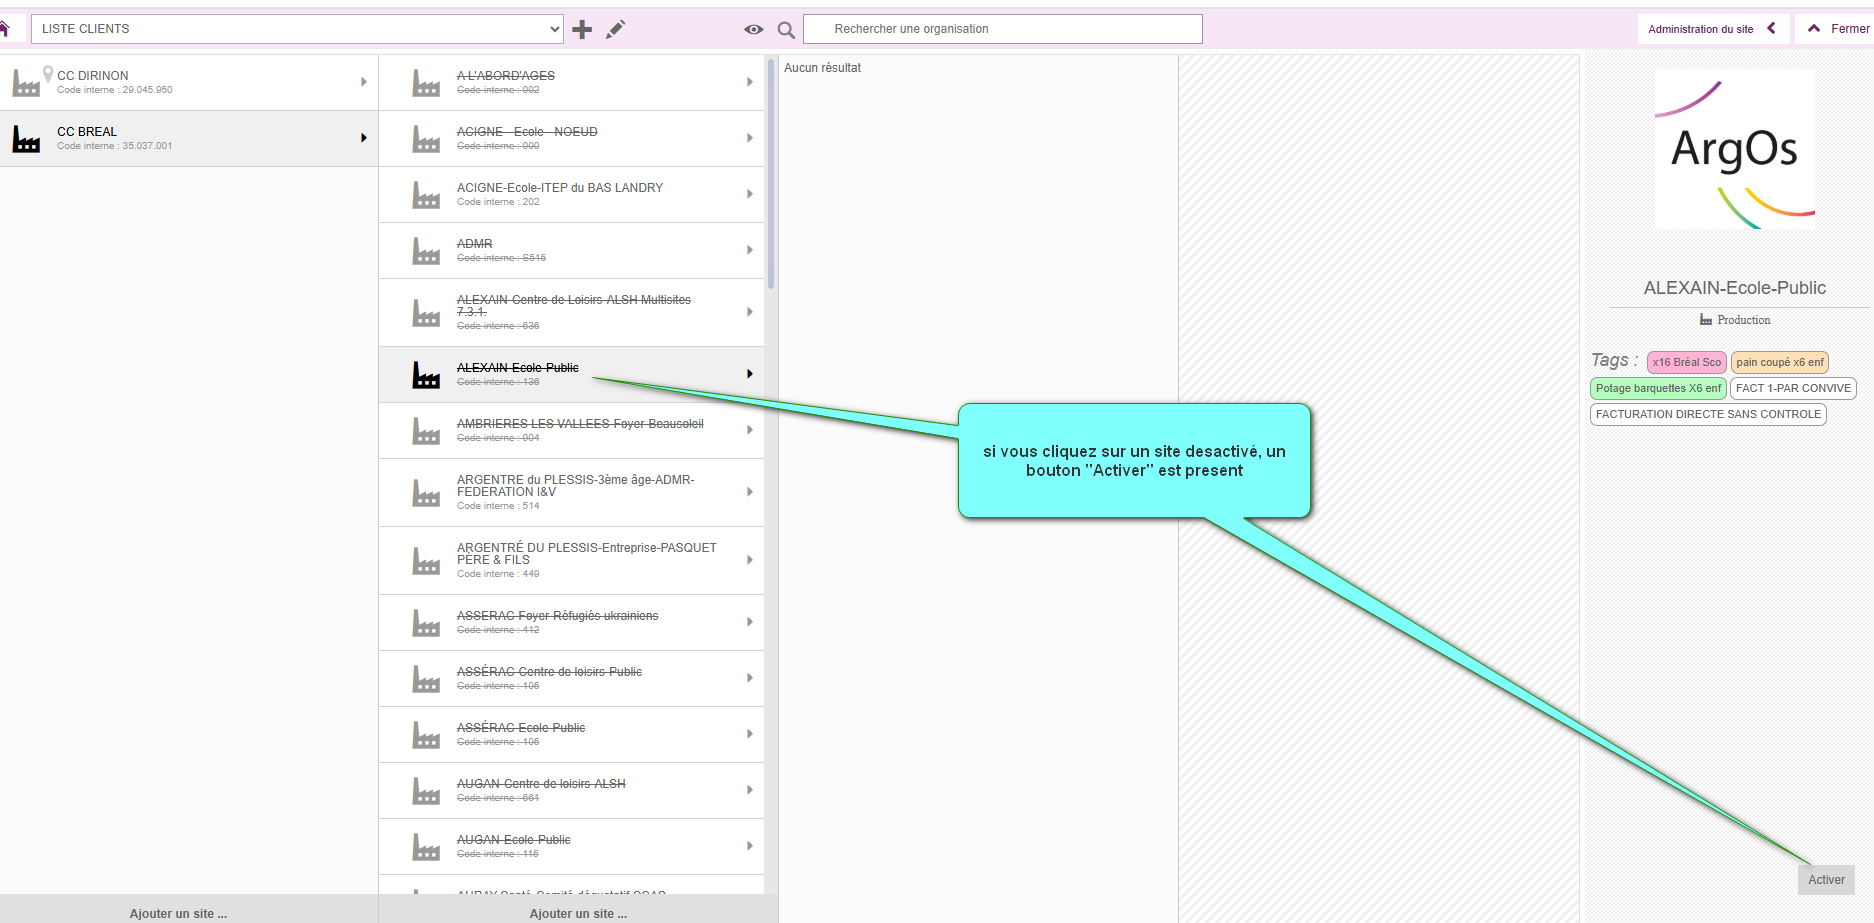1874x923 pixels.
Task: Expand ARGENTRE du PLESSIS-3ème âge arrow
Action: click(x=750, y=492)
